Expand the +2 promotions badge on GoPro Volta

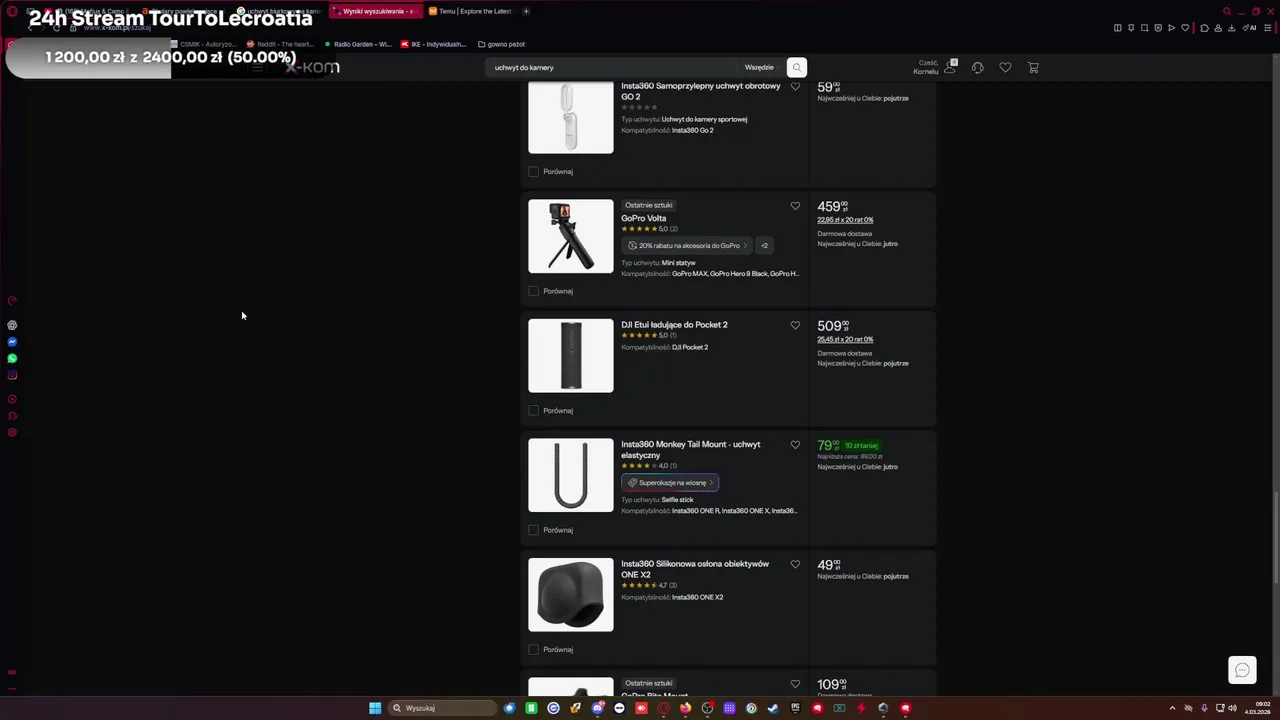(764, 245)
